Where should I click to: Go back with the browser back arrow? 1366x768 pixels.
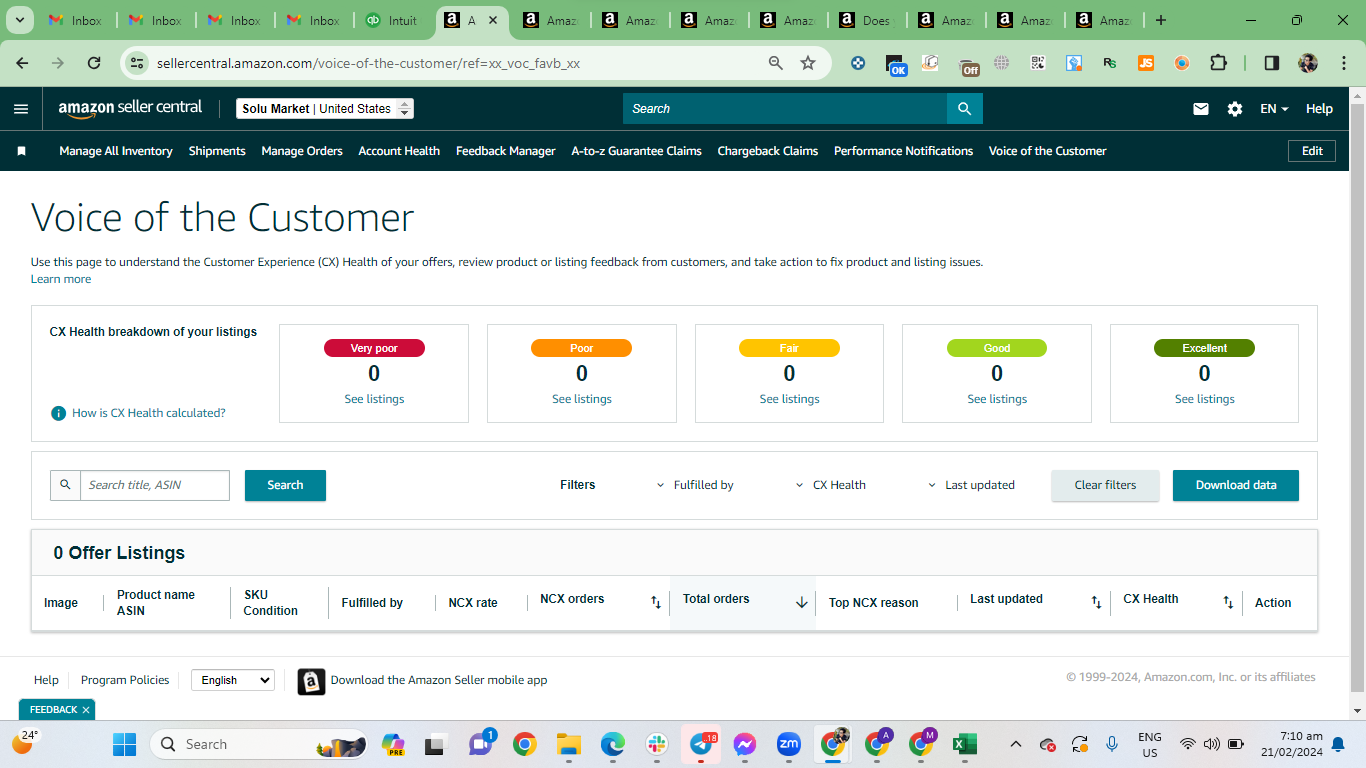(22, 63)
